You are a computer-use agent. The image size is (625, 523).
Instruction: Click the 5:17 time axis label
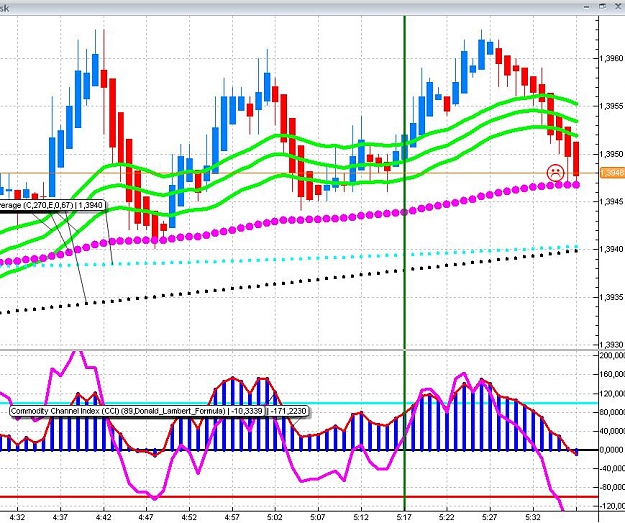(404, 517)
